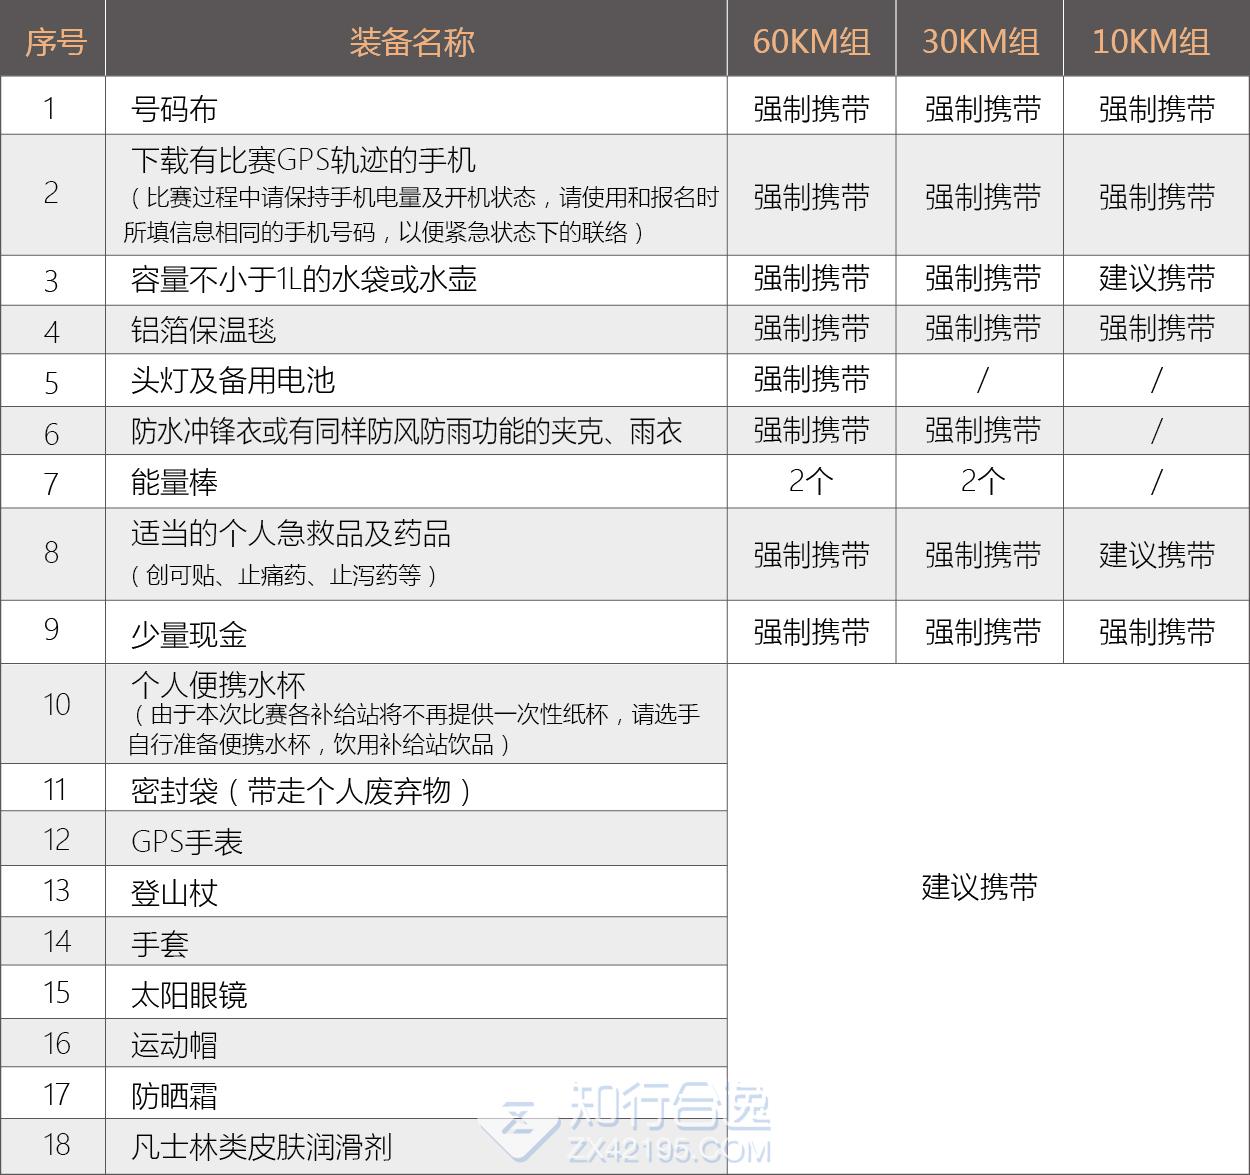The height and width of the screenshot is (1175, 1250).
Task: Select the 头灯及备用电池 cell
Action: click(x=232, y=380)
